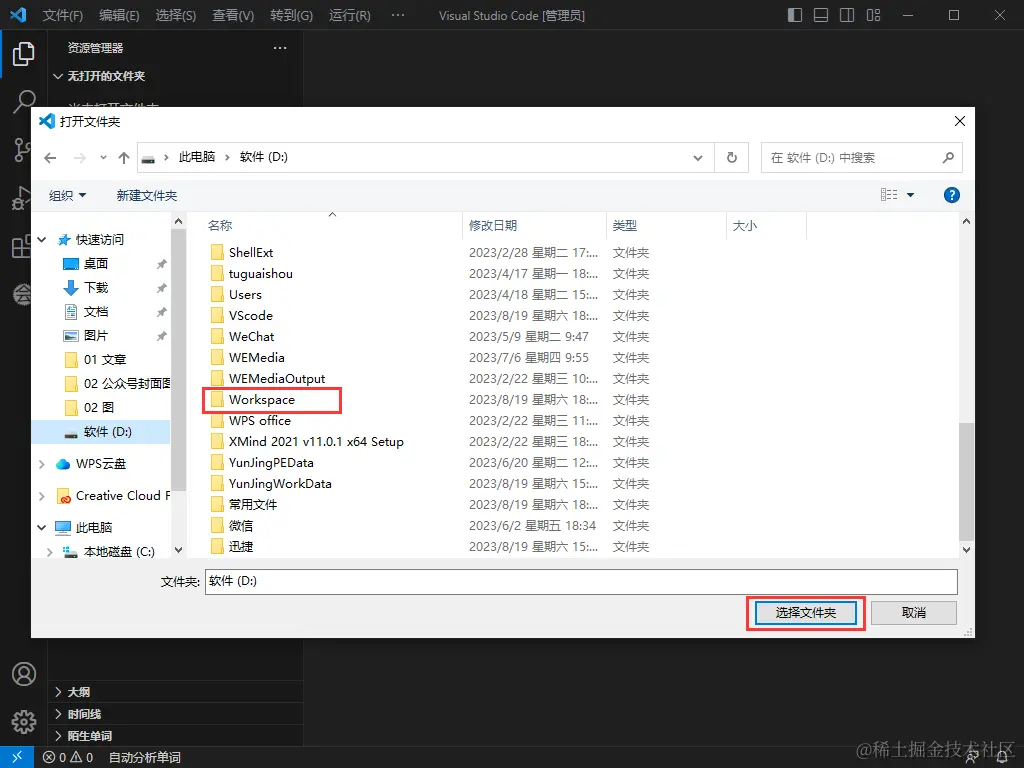Open Source Control in VS Code activity bar
The image size is (1024, 768).
(22, 150)
